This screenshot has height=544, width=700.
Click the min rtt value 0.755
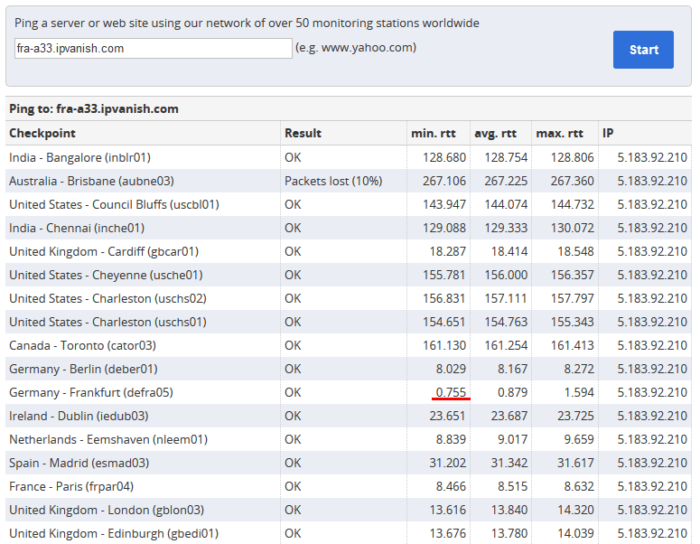(x=451, y=393)
